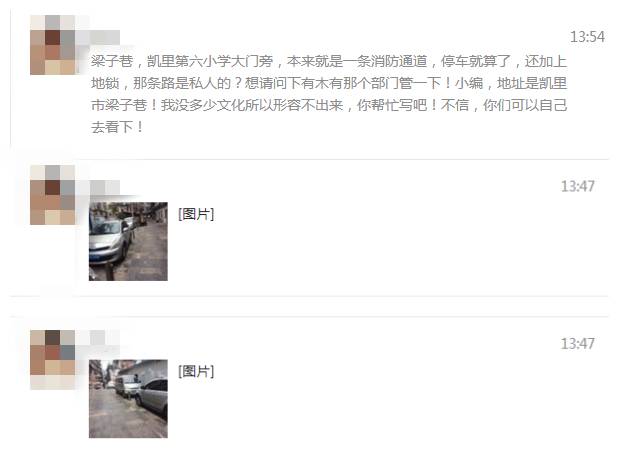Click the text line starting with 地锁
This screenshot has height=461, width=619.
[x=329, y=83]
